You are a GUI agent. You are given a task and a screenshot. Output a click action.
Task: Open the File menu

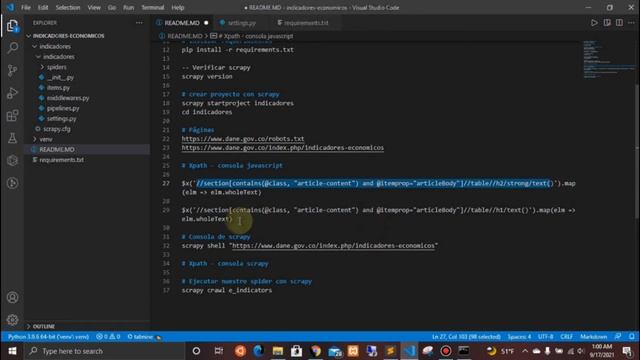point(26,7)
